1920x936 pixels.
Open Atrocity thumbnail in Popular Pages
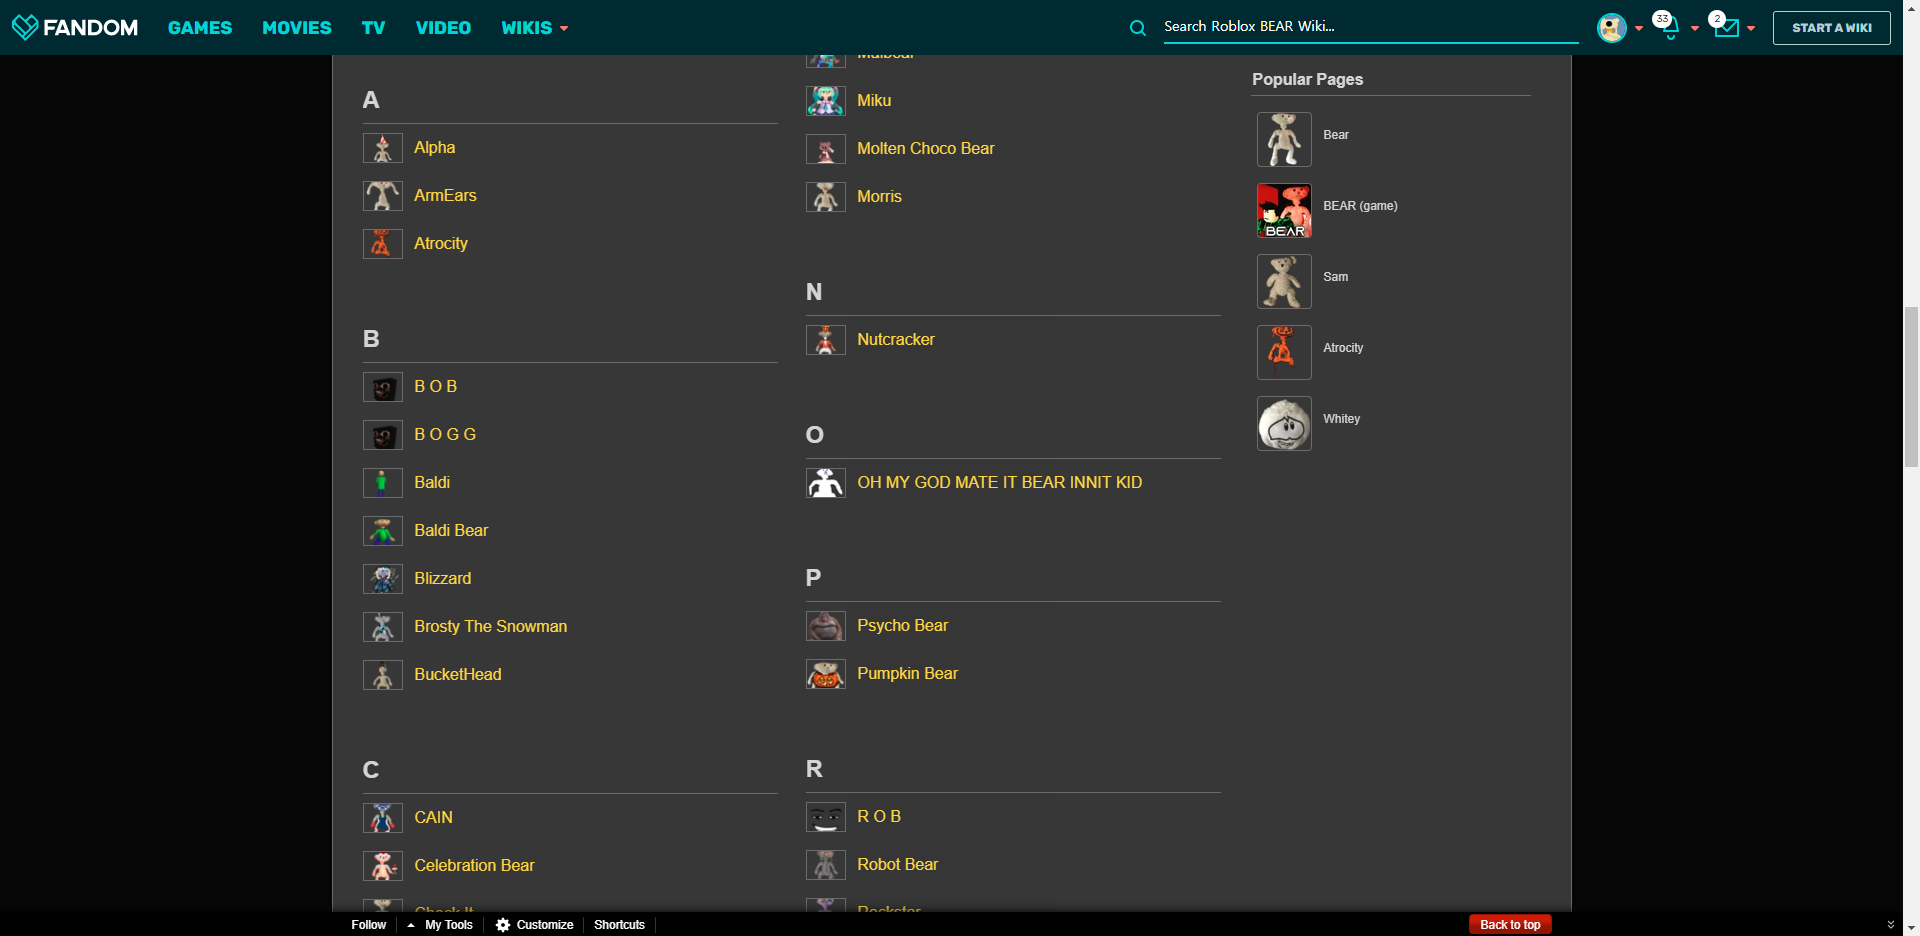click(x=1284, y=352)
